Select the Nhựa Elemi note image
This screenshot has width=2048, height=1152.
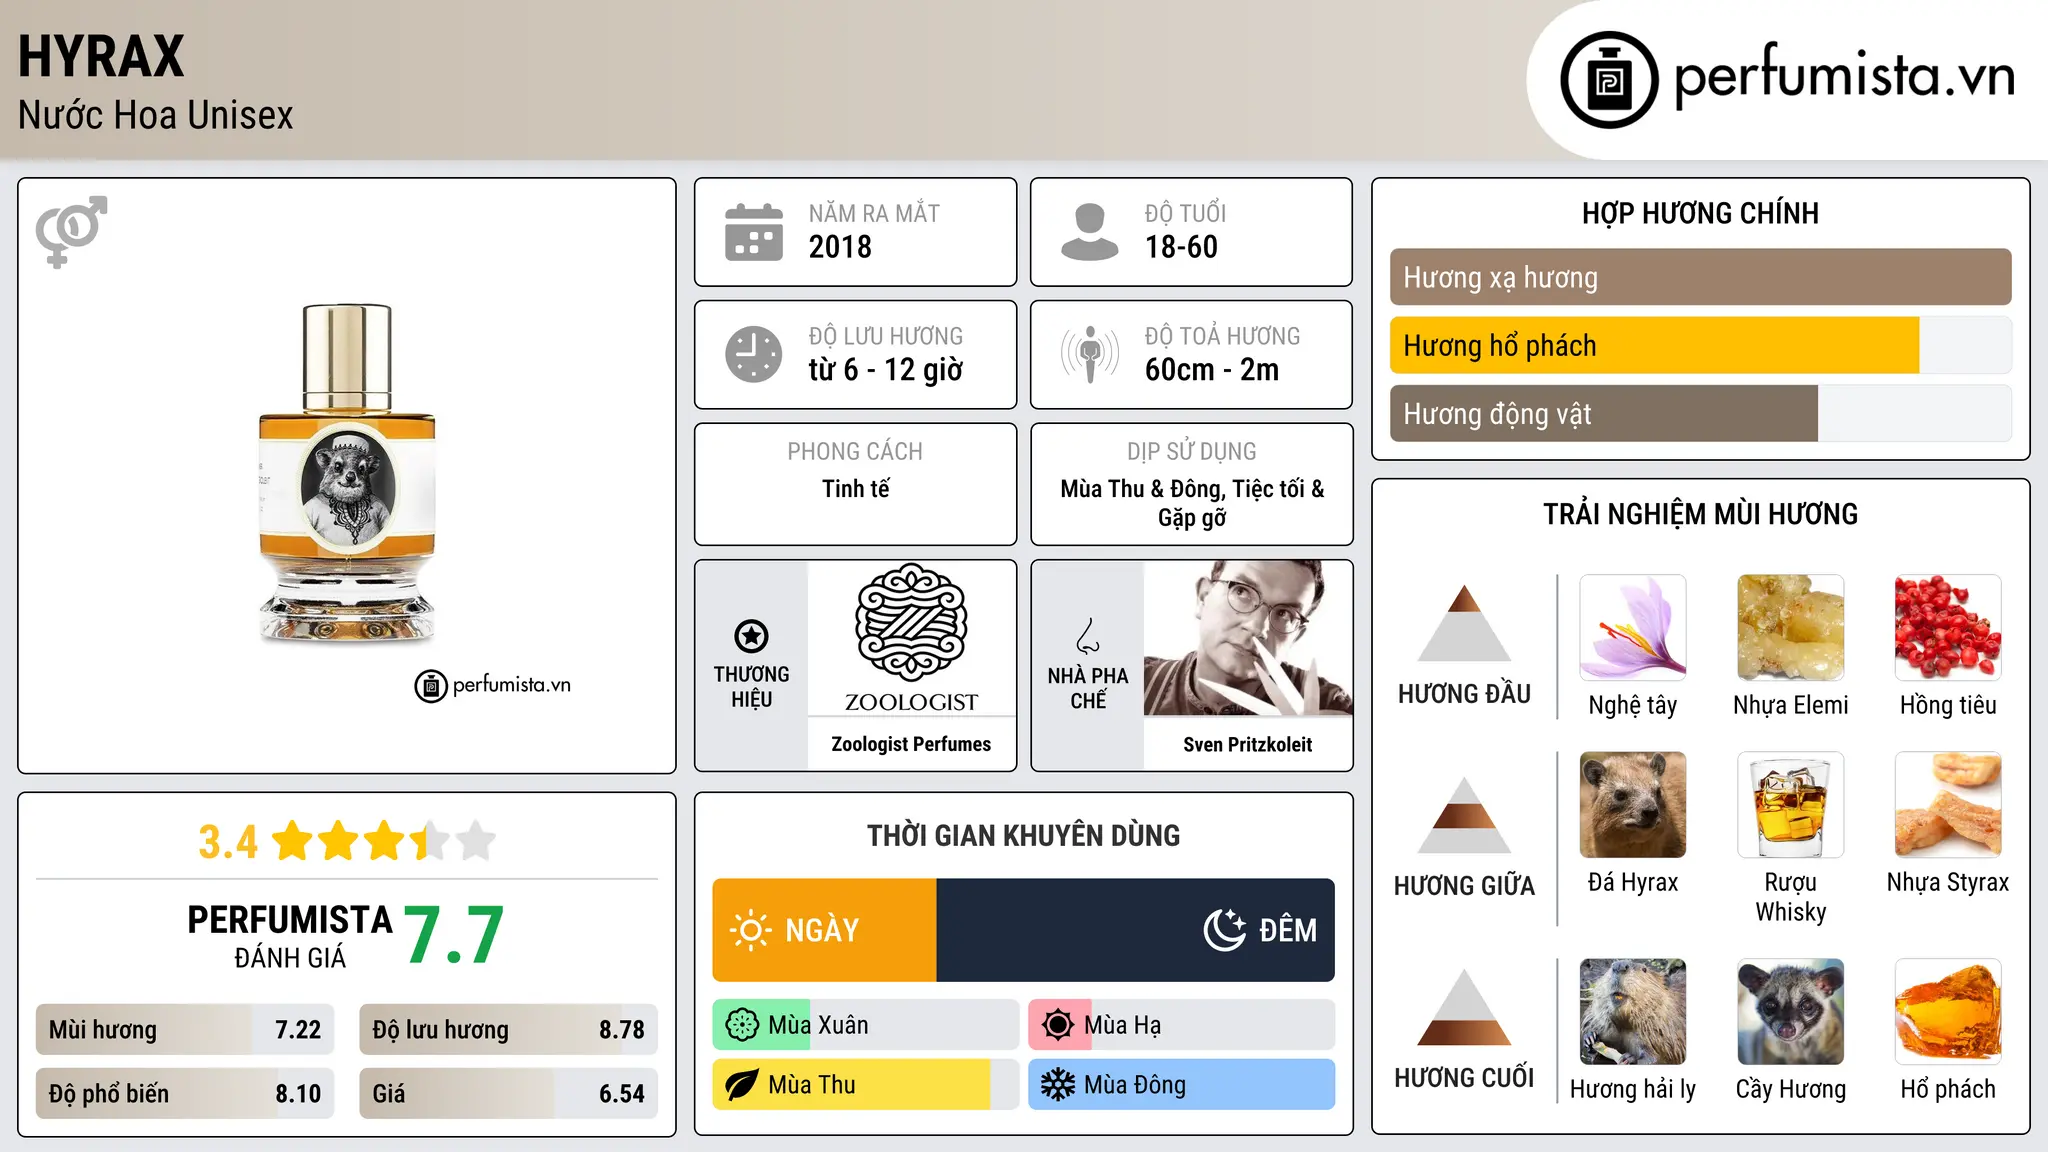1791,628
